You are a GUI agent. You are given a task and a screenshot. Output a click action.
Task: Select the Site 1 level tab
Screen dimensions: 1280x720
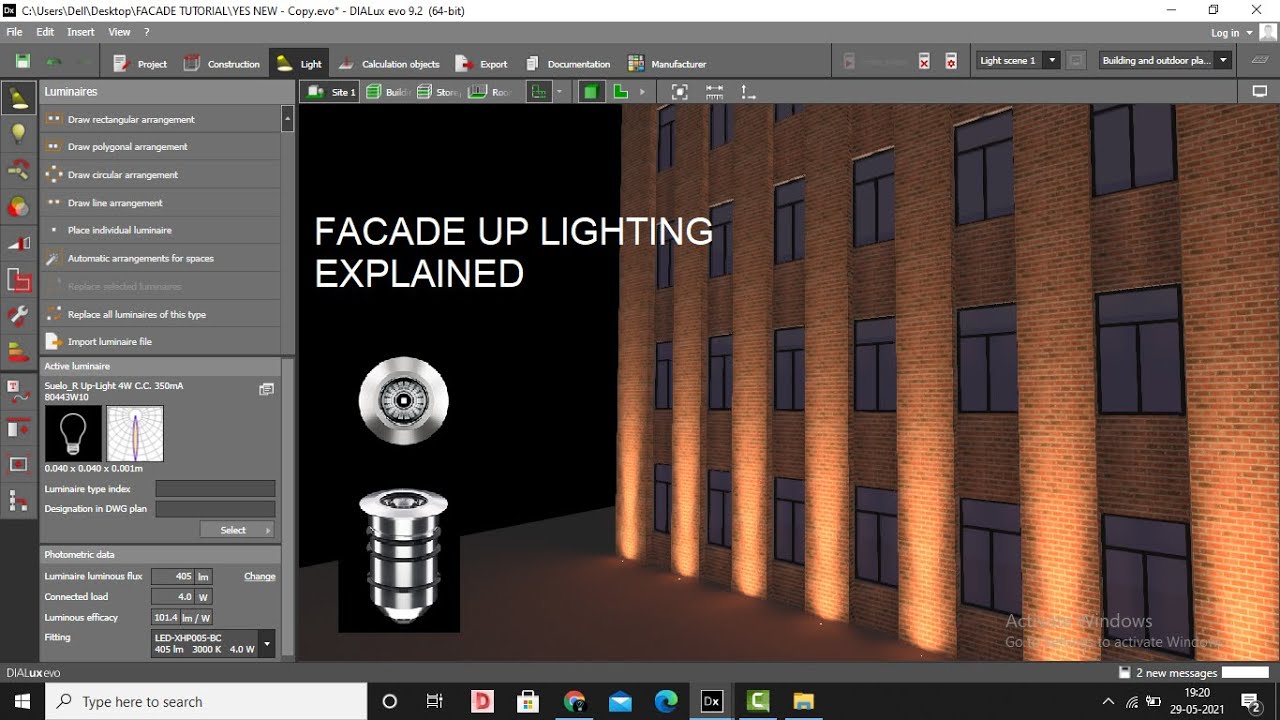[331, 92]
